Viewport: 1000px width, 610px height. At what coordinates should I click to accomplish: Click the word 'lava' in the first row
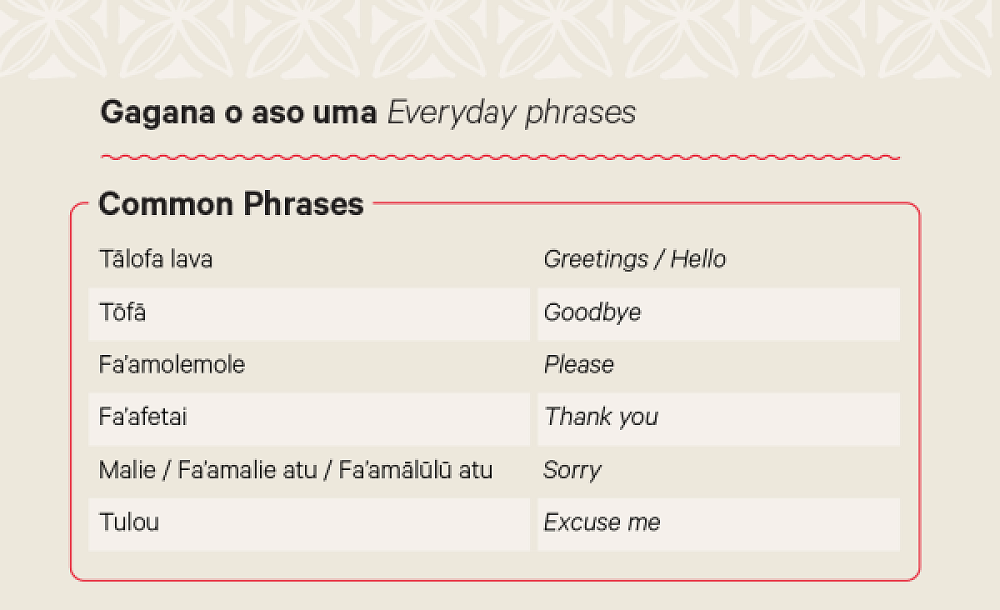coord(191,260)
